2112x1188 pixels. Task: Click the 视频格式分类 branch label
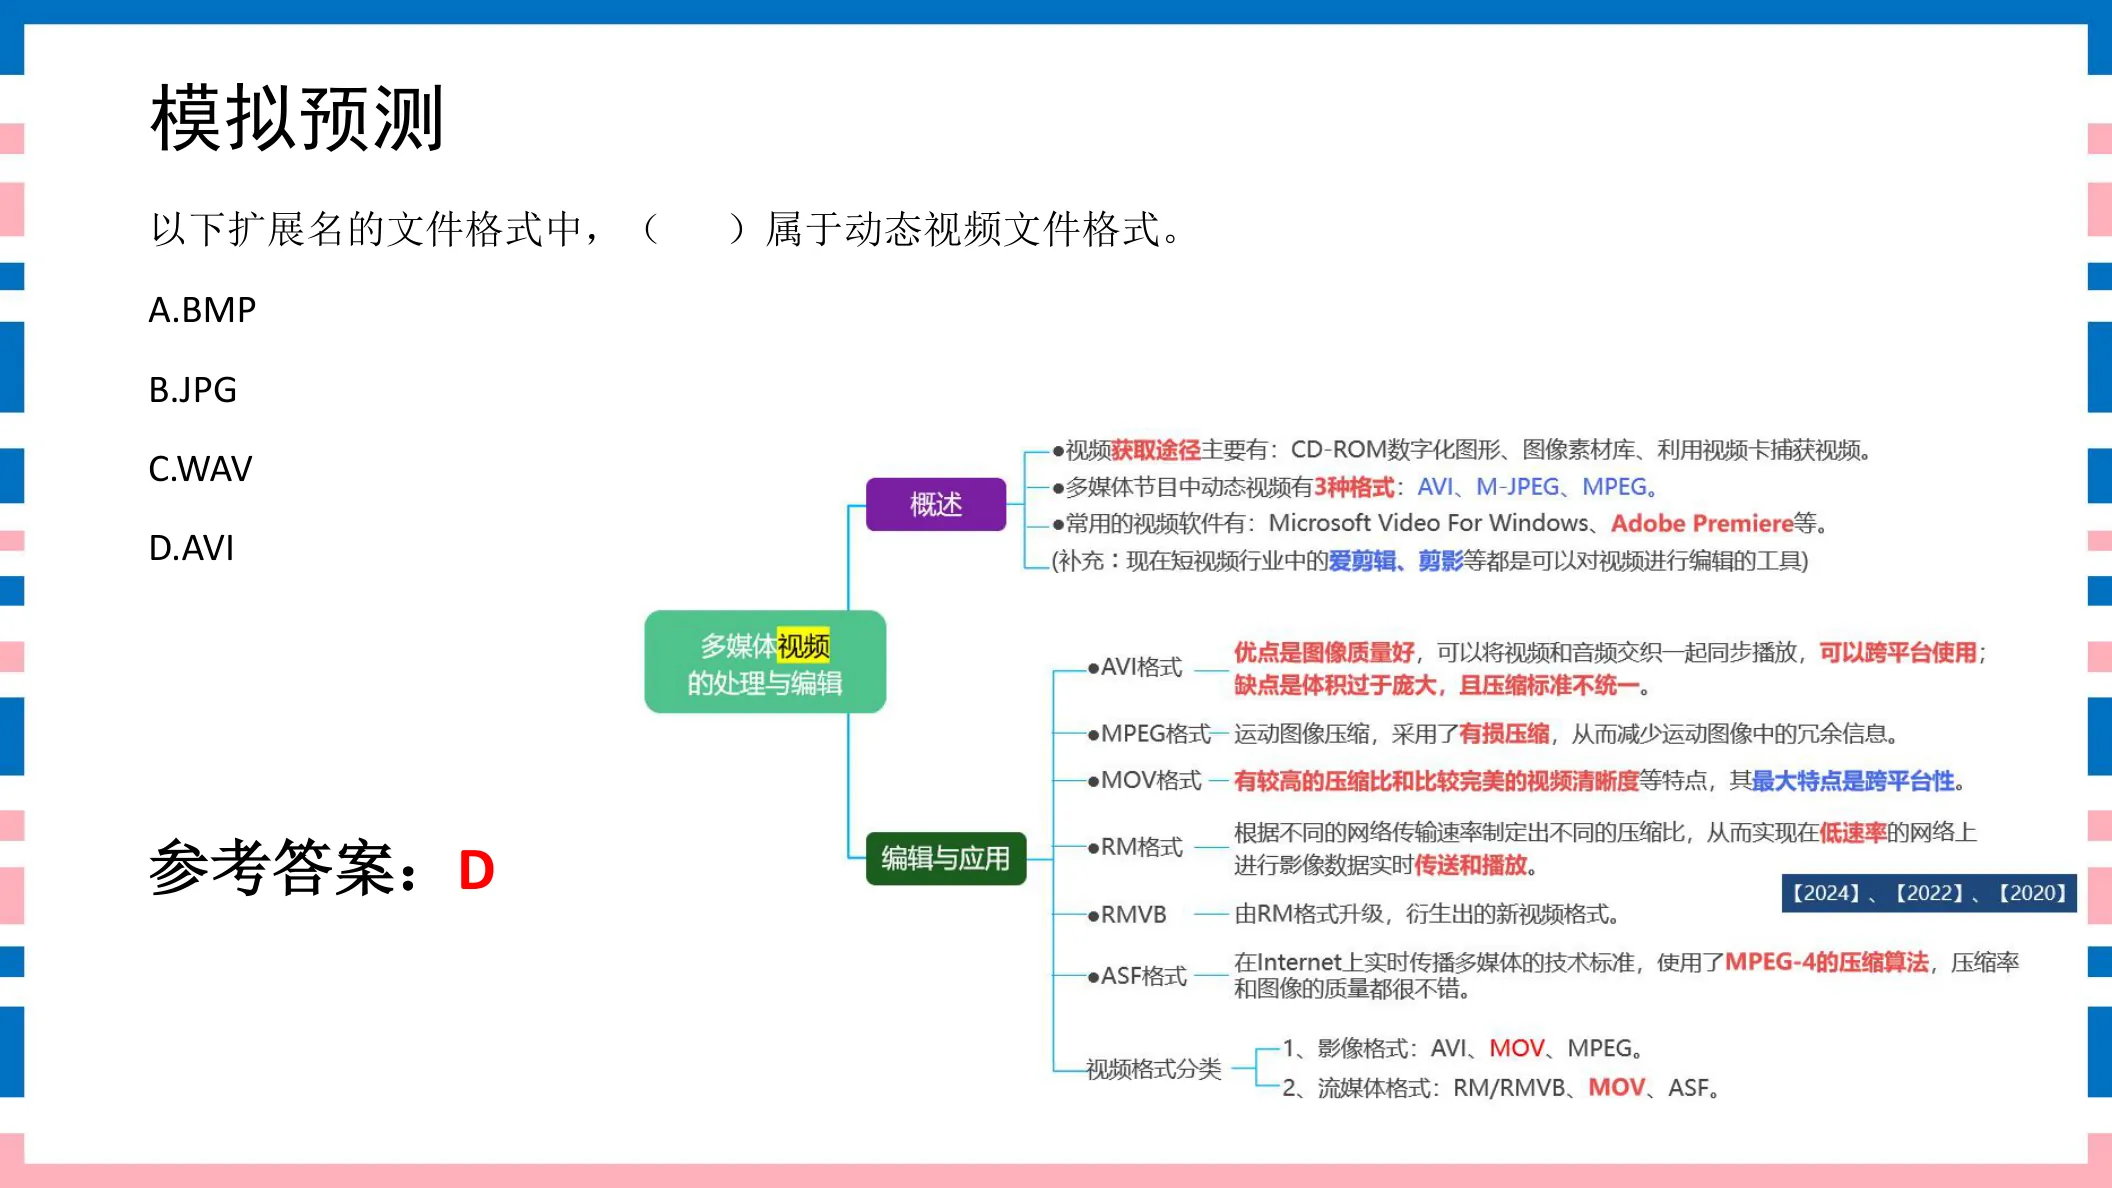(1154, 1069)
